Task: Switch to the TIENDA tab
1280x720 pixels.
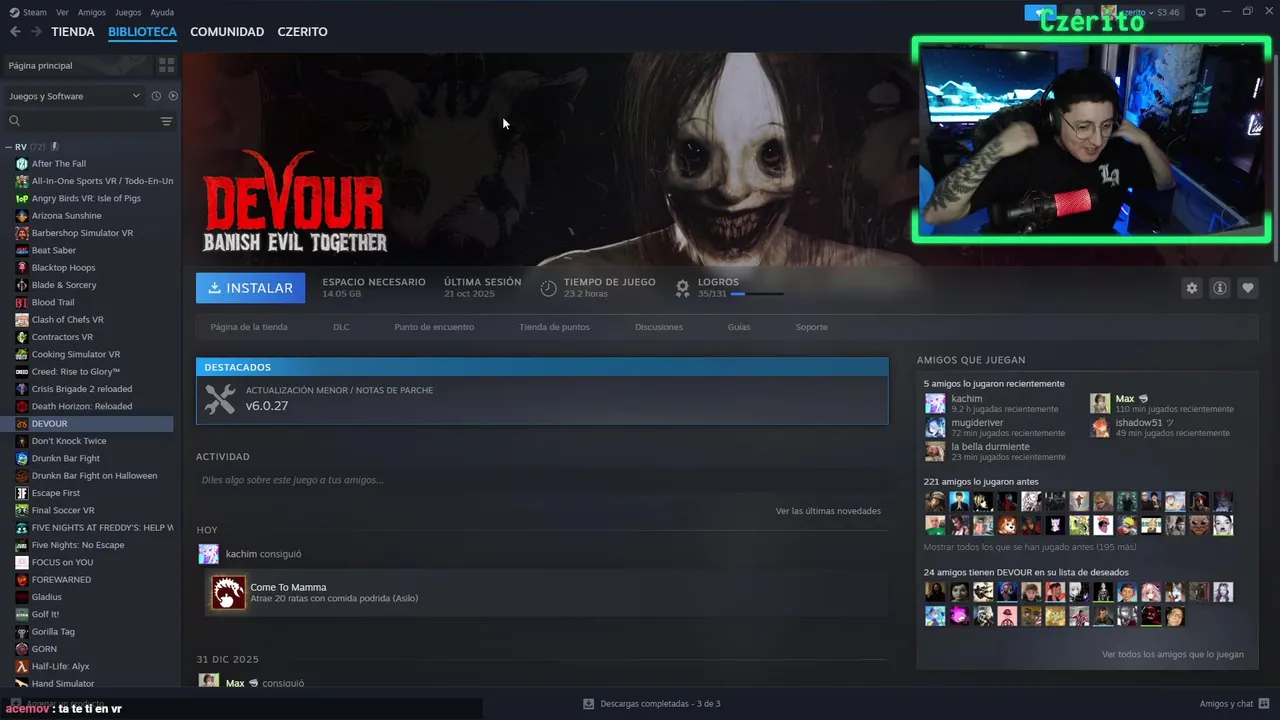Action: click(73, 32)
